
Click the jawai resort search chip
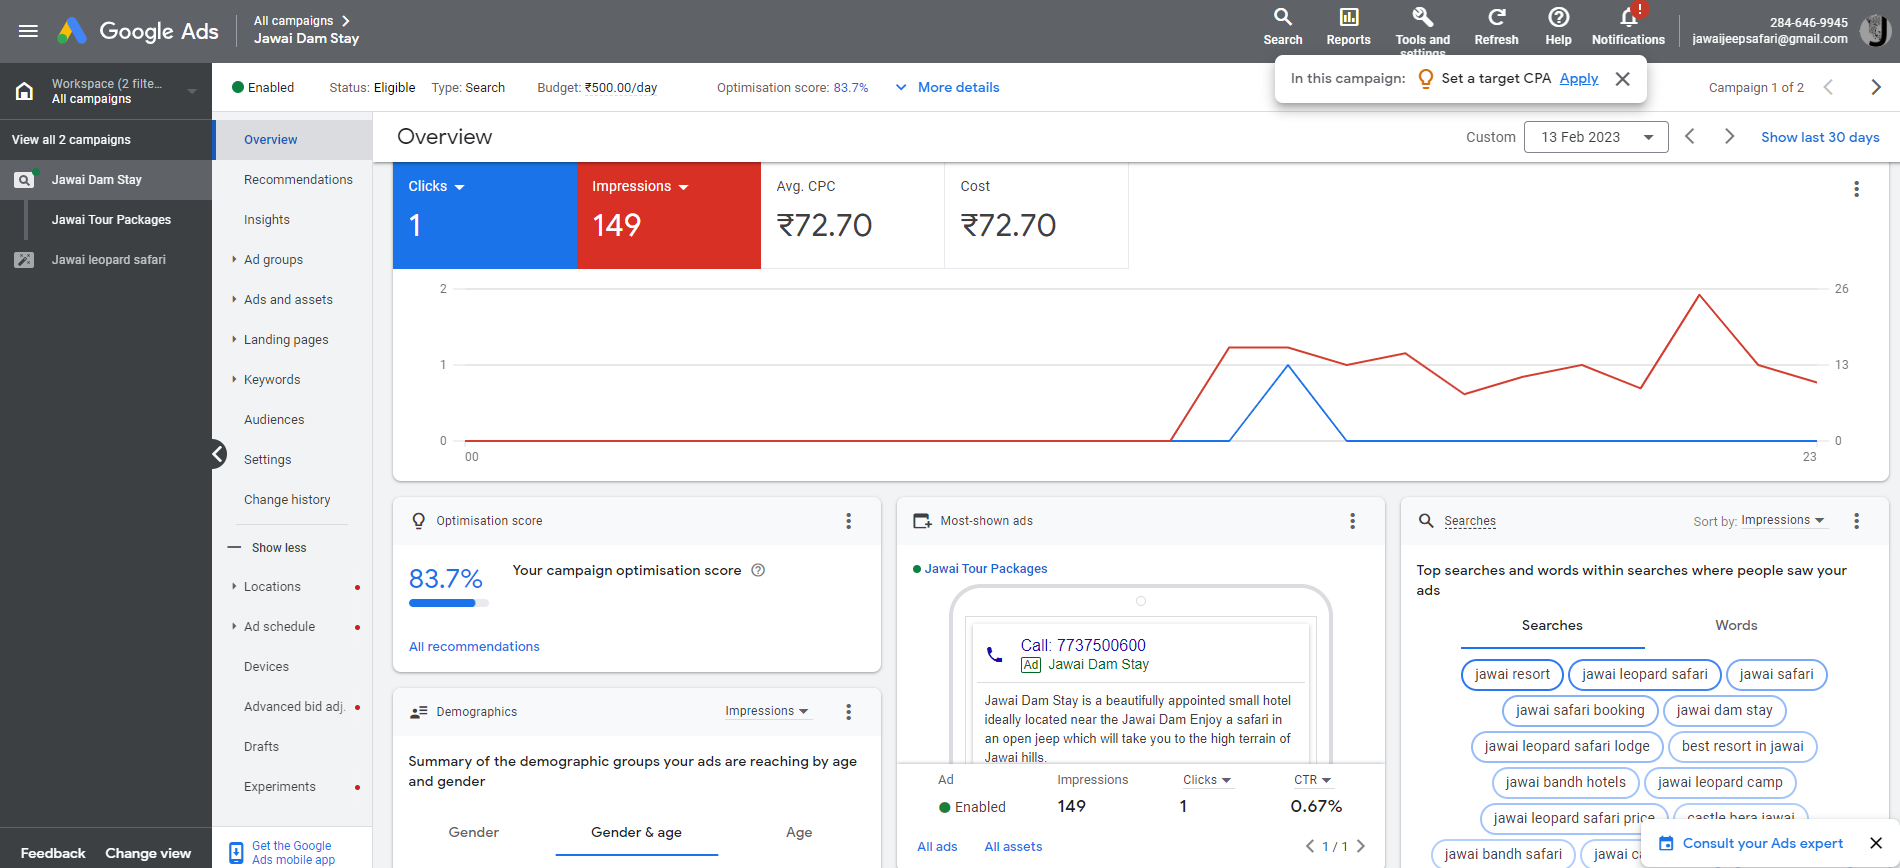(x=1512, y=675)
